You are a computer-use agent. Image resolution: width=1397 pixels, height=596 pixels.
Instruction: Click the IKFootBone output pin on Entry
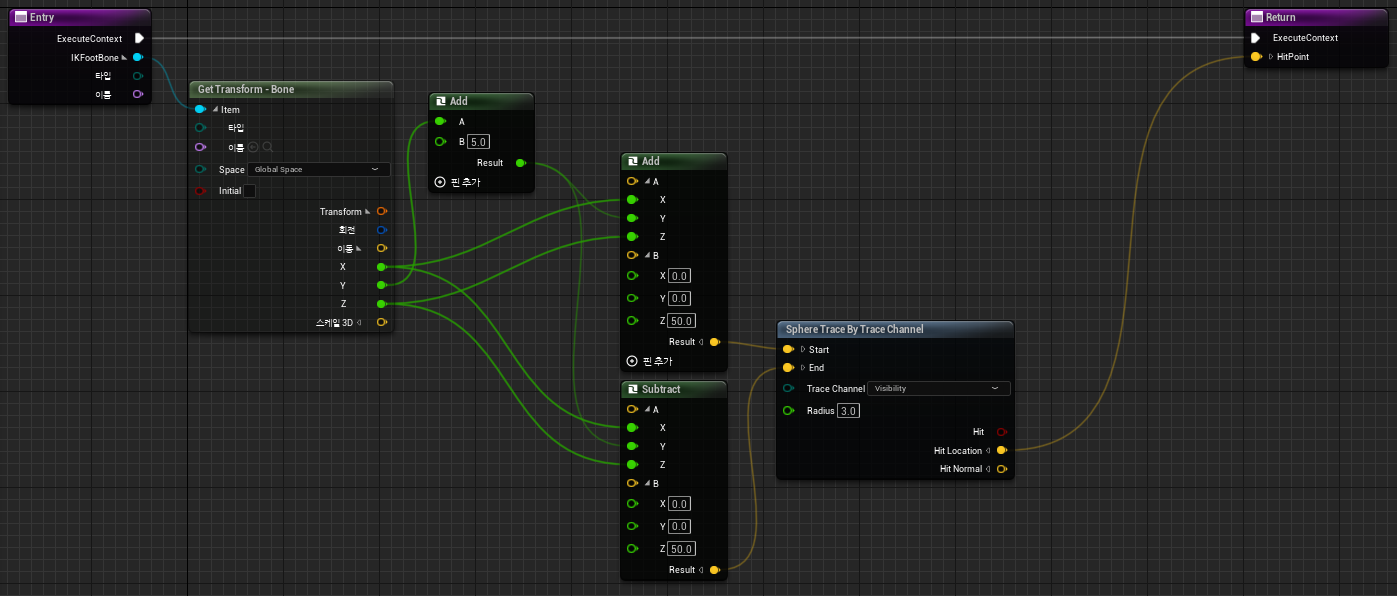coord(138,57)
